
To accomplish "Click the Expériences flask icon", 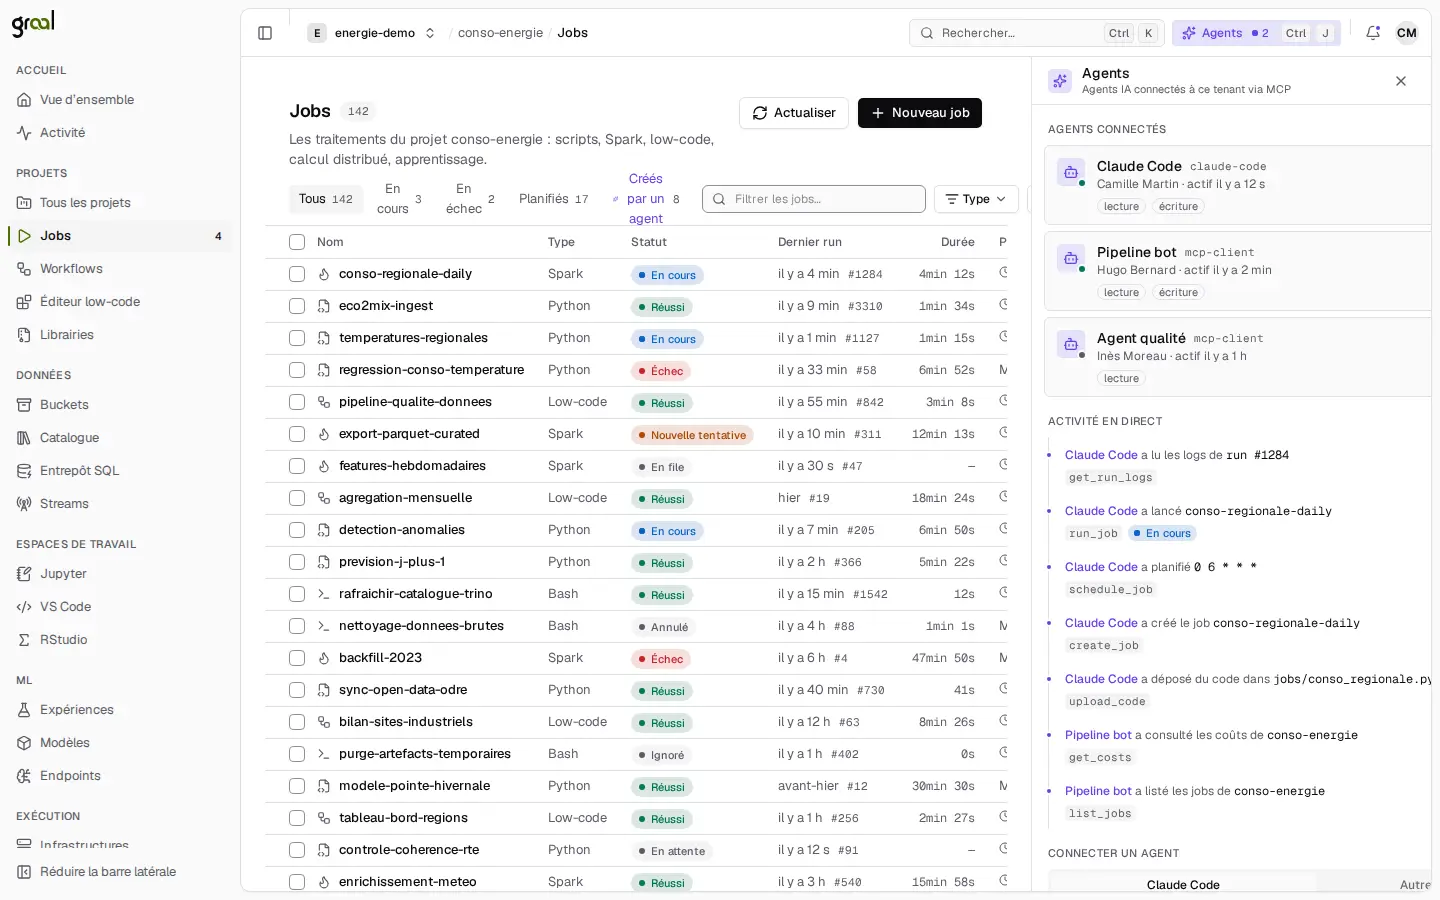I will pyautogui.click(x=24, y=710).
